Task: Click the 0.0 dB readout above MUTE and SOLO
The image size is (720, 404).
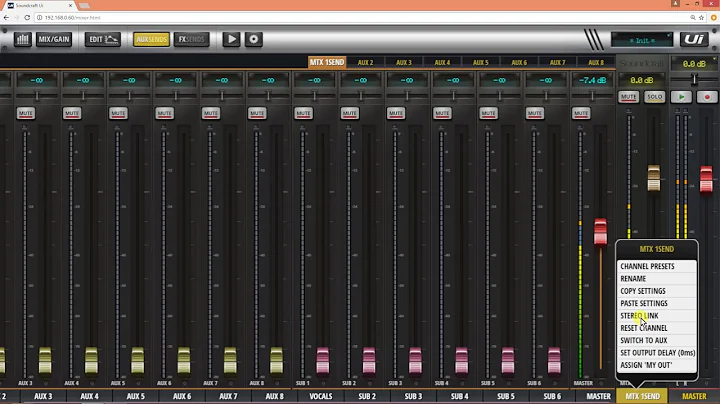Action: [641, 80]
